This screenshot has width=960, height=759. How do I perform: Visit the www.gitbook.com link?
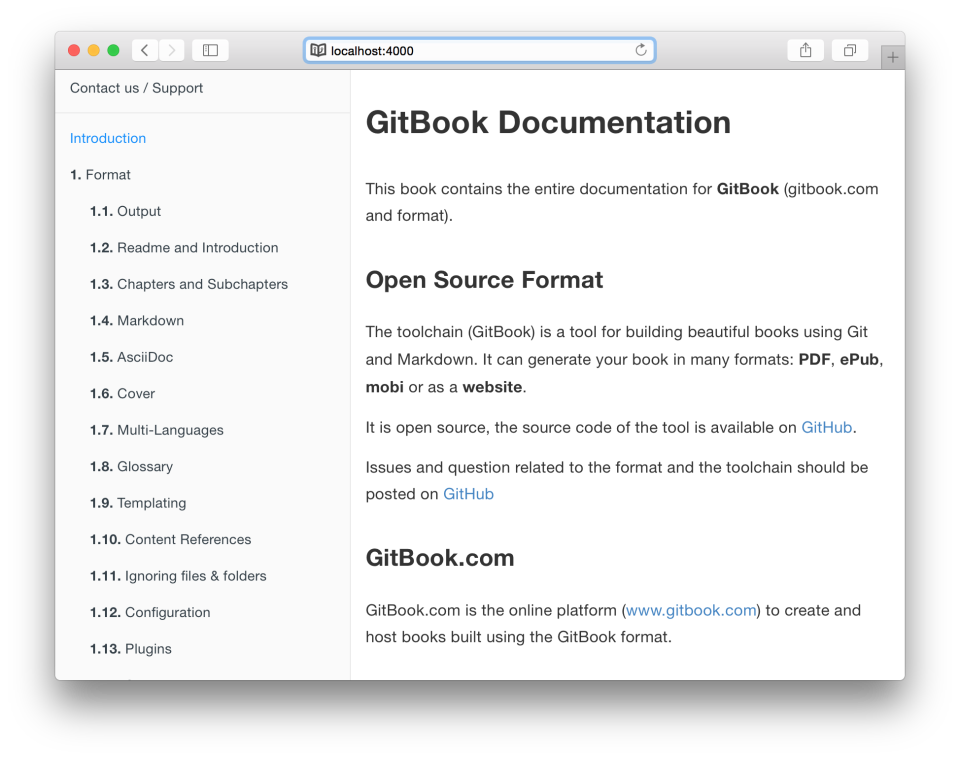click(690, 610)
